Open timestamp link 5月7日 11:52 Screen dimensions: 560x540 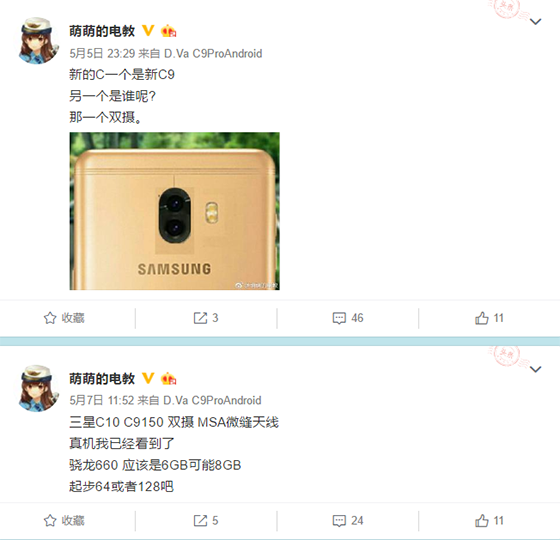(x=102, y=400)
